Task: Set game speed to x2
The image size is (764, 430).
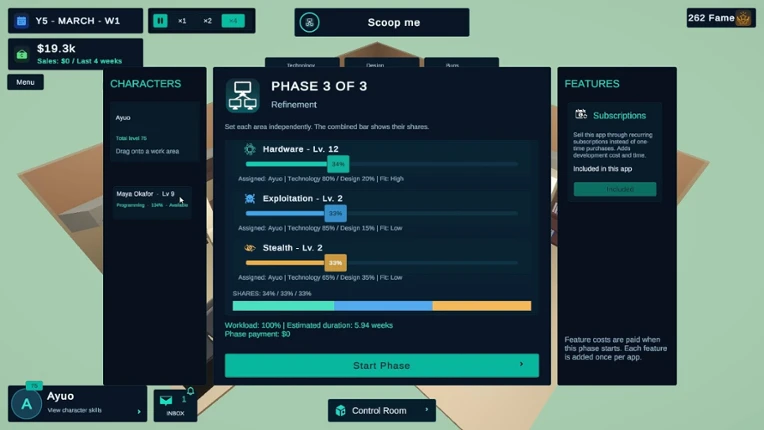Action: tap(208, 21)
